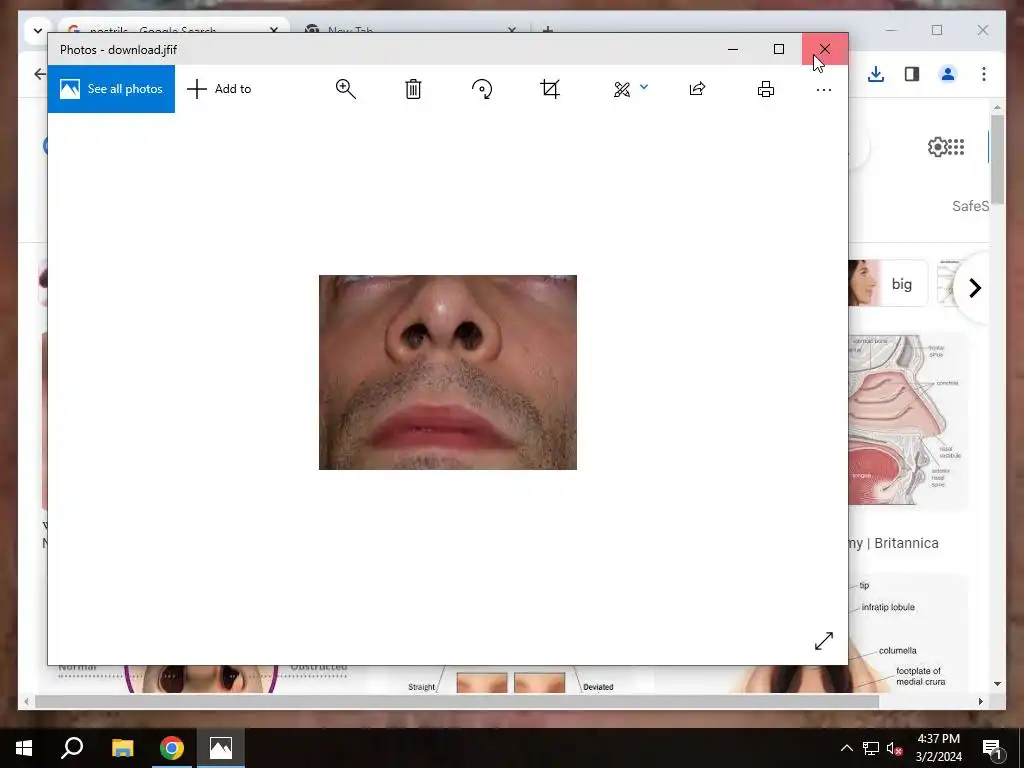Click Chrome's back arrow

point(40,74)
